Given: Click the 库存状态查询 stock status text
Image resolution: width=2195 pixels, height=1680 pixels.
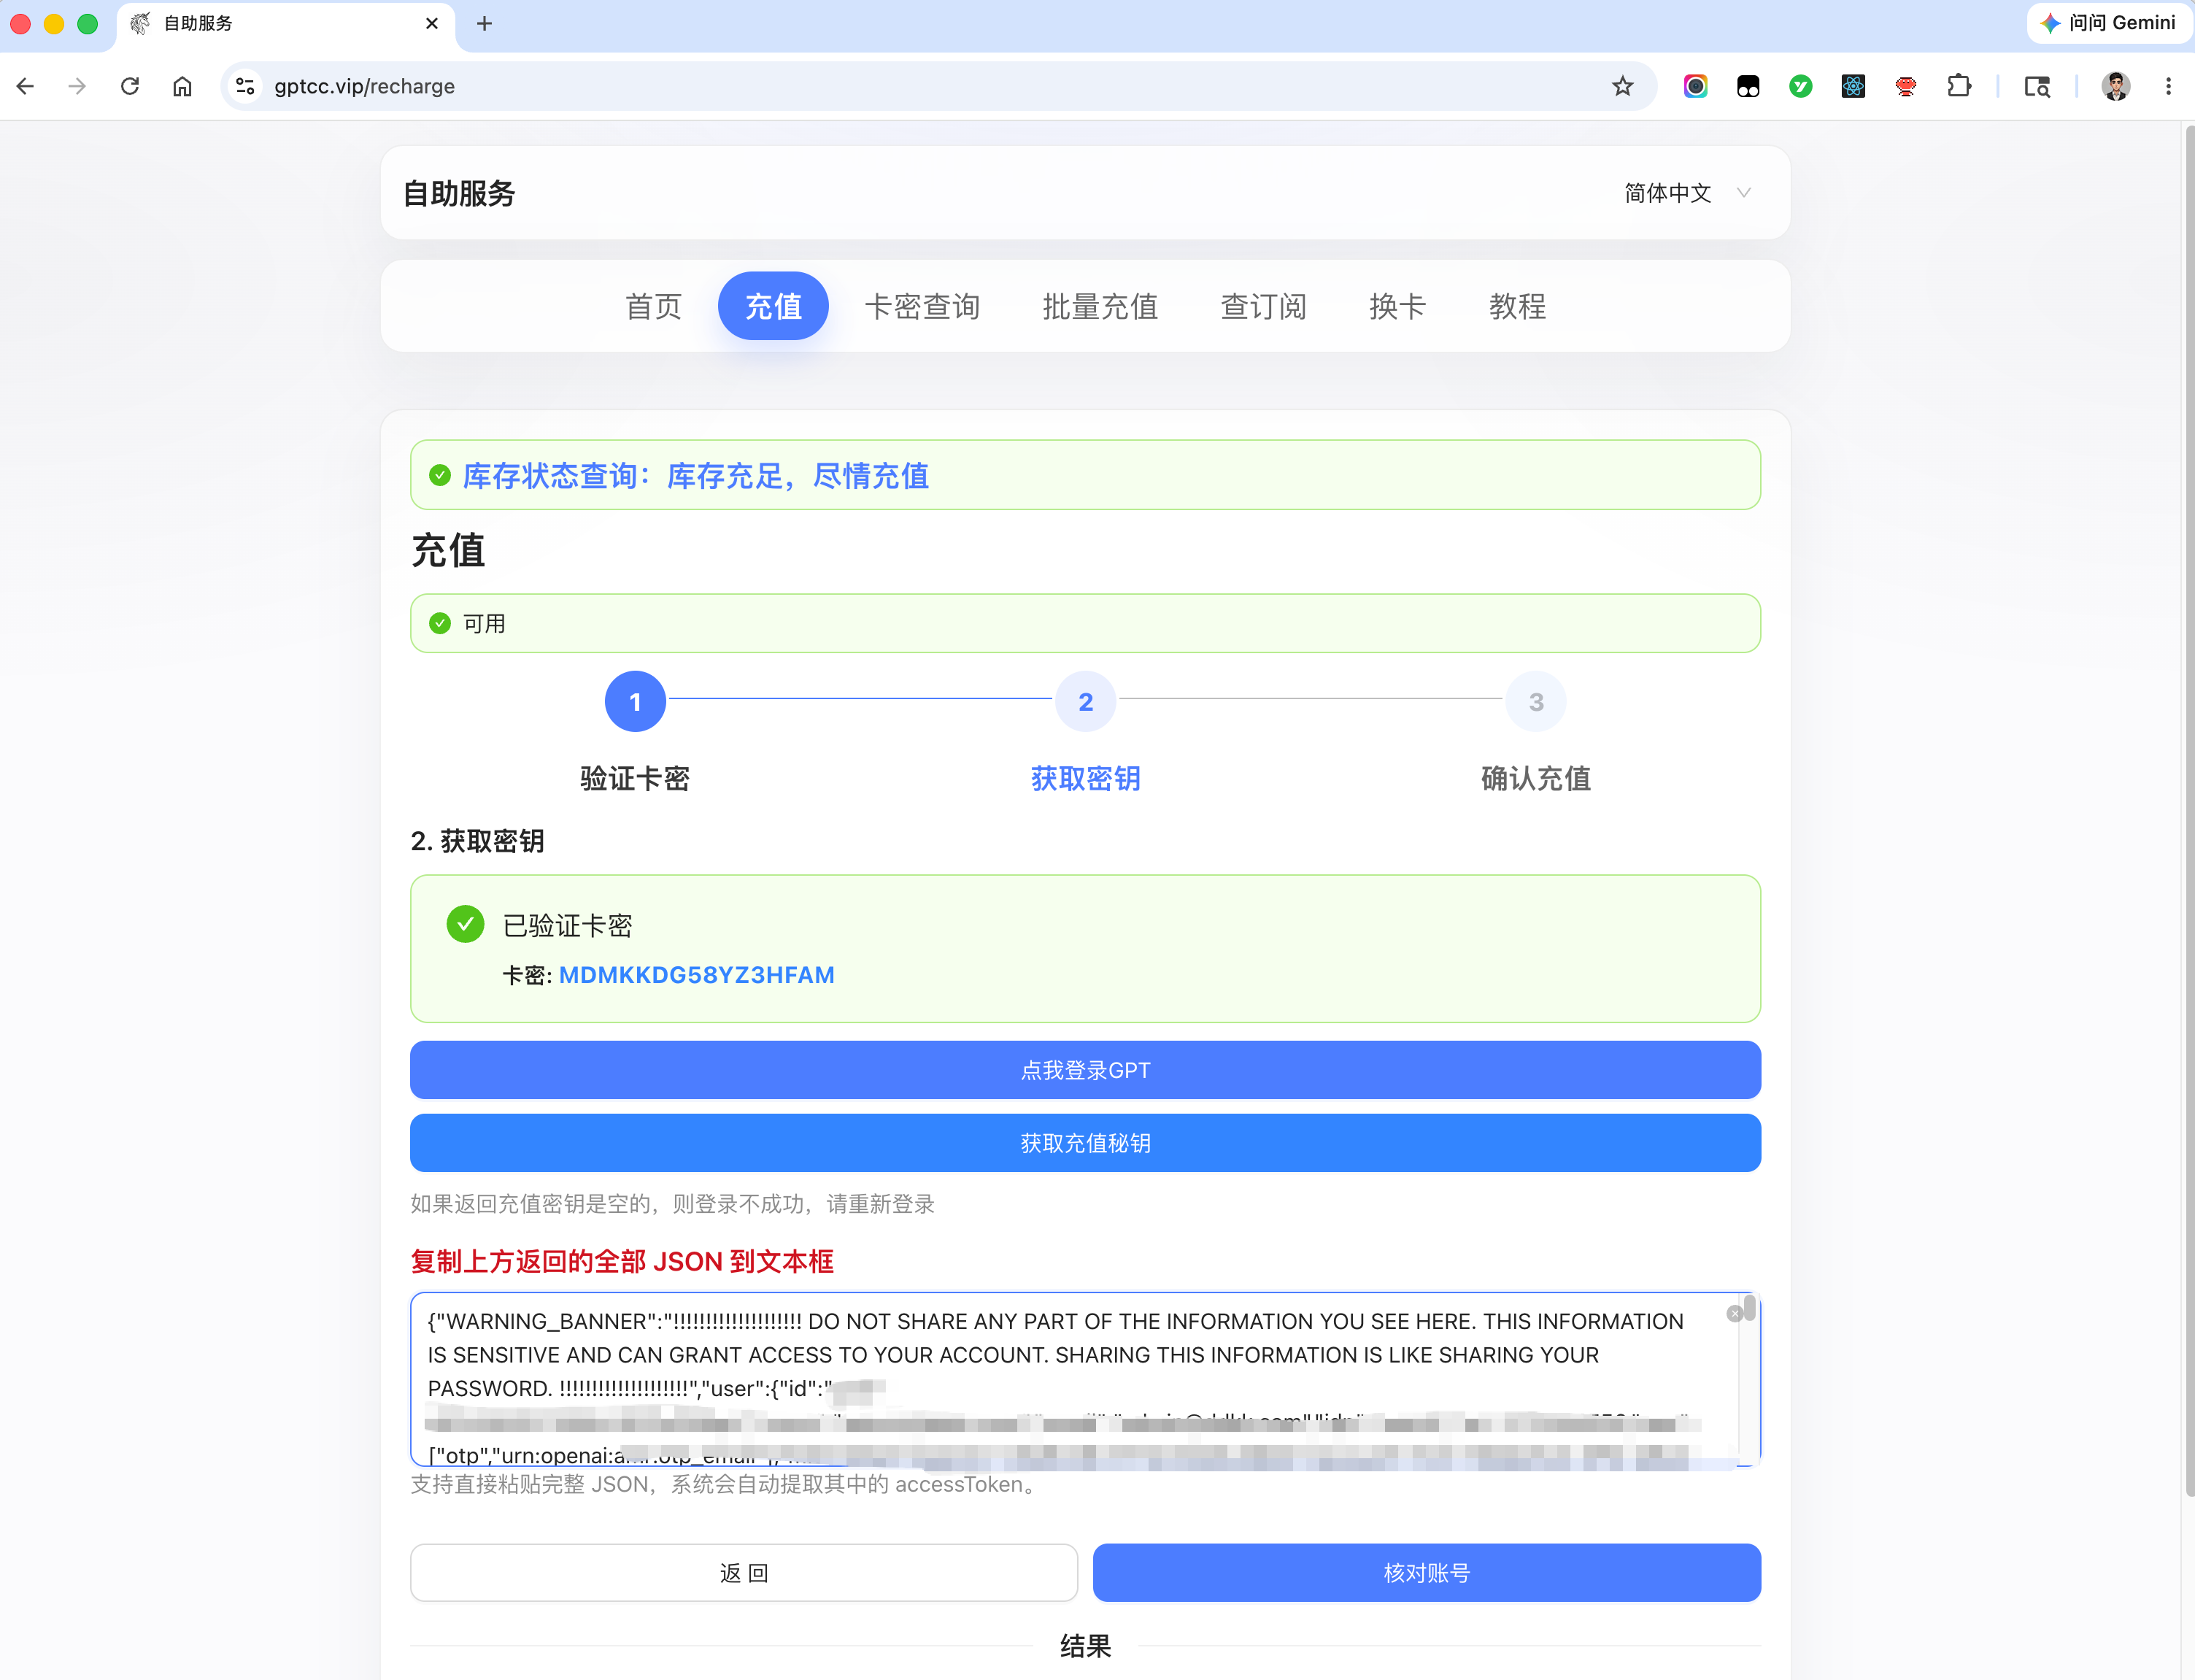Looking at the screenshot, I should tap(696, 476).
